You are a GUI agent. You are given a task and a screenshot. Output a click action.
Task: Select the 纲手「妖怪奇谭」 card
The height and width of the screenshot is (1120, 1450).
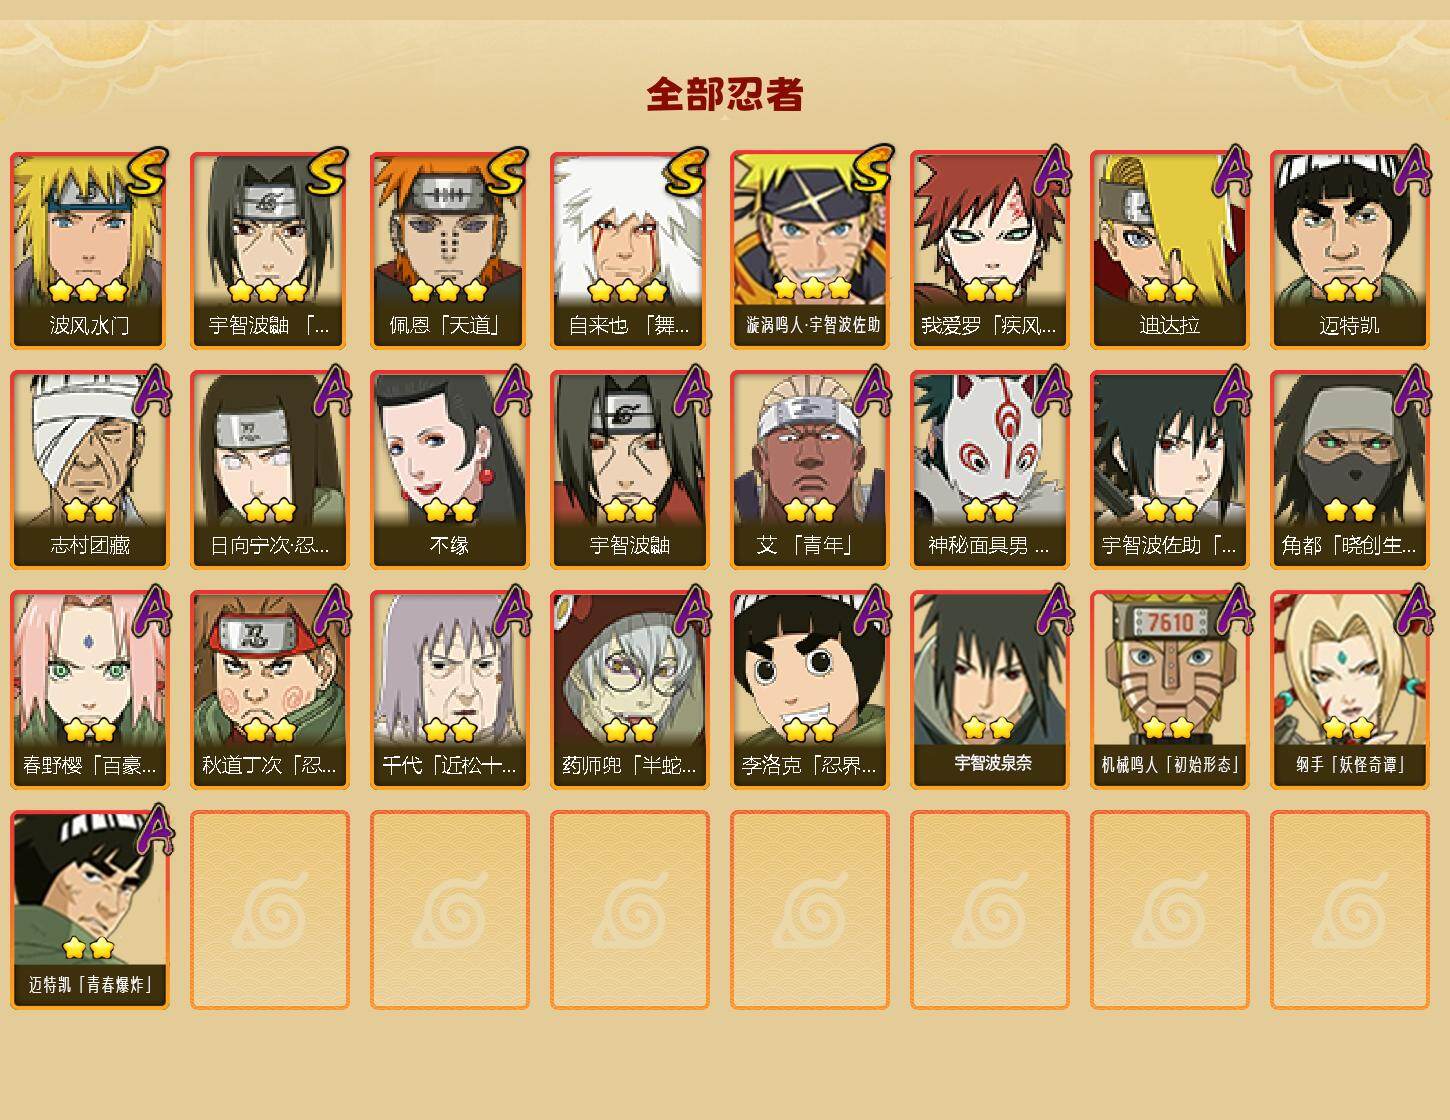coord(1350,690)
